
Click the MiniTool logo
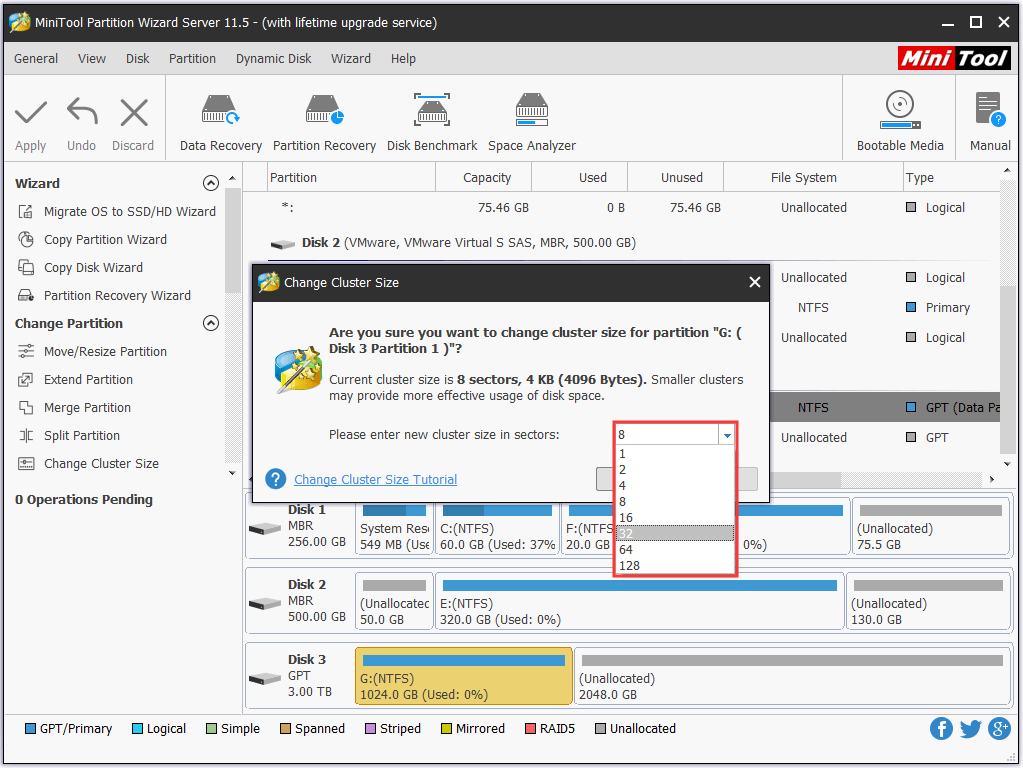click(954, 58)
